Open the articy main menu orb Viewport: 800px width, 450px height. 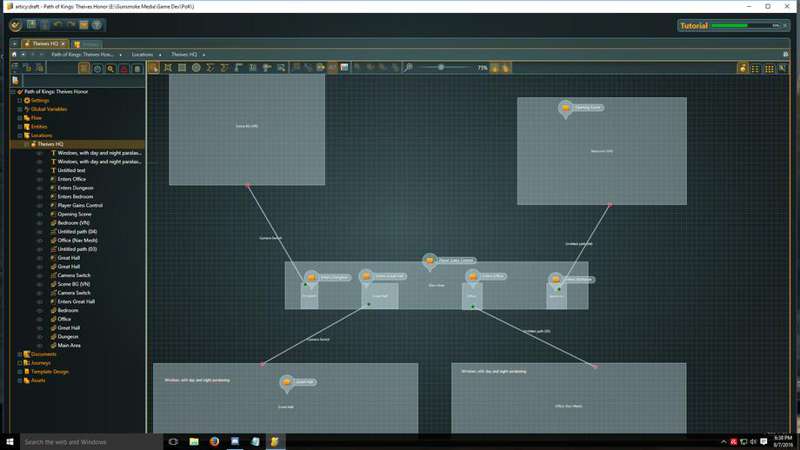pyautogui.click(x=15, y=25)
